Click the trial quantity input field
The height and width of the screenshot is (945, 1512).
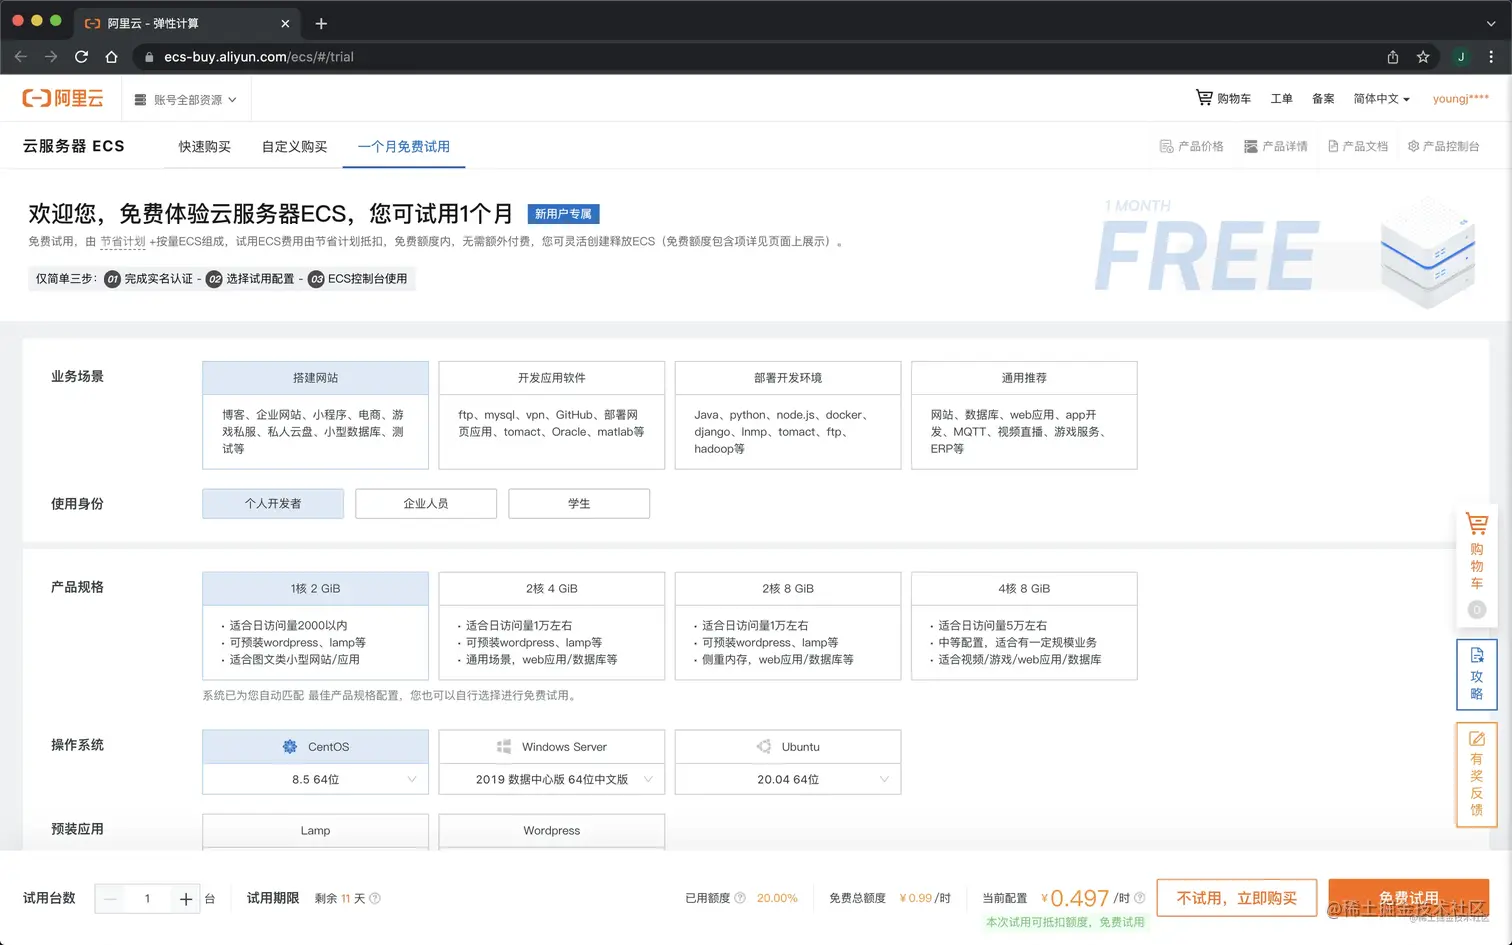(147, 899)
